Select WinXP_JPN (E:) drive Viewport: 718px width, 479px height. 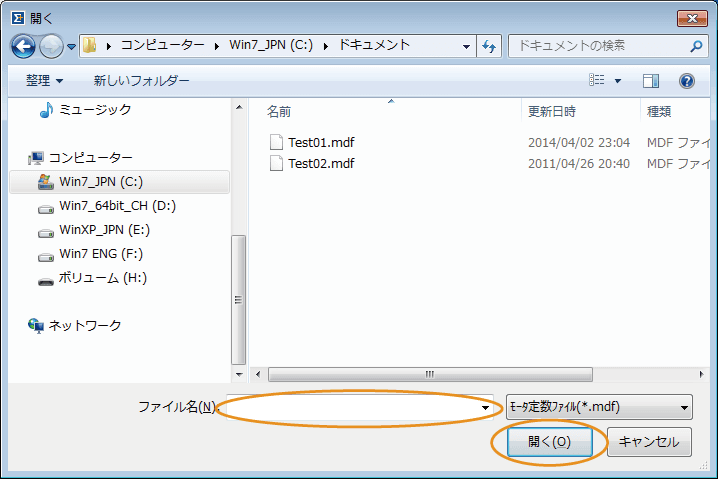[x=104, y=230]
